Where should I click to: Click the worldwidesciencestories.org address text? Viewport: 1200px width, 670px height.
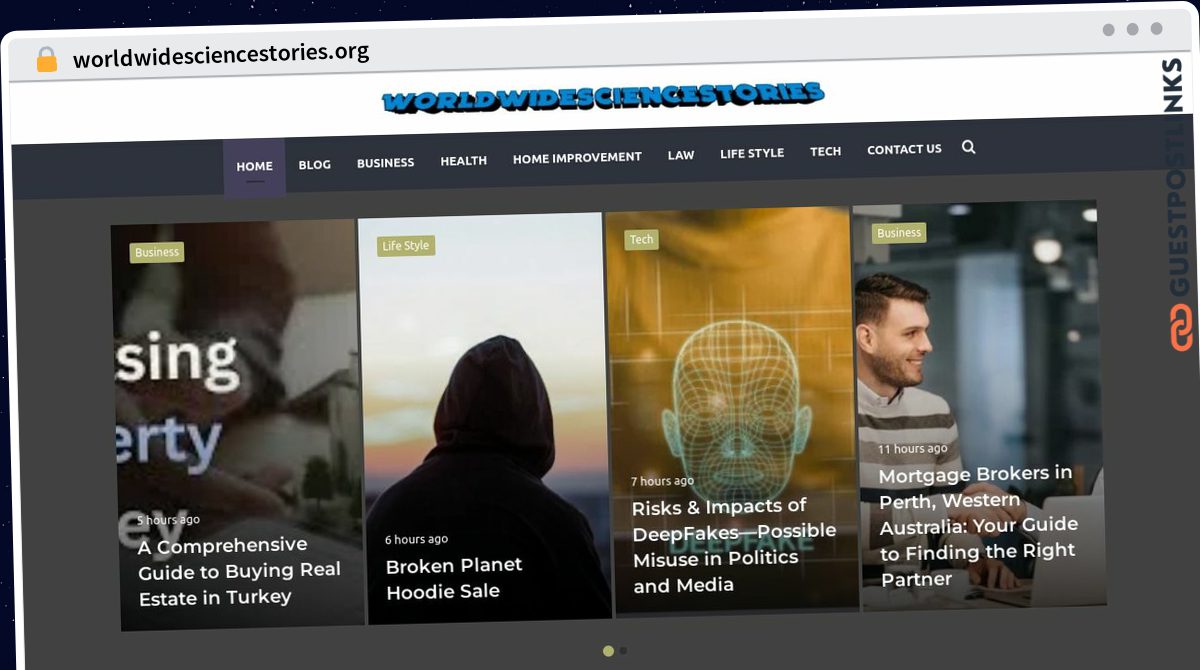point(221,55)
